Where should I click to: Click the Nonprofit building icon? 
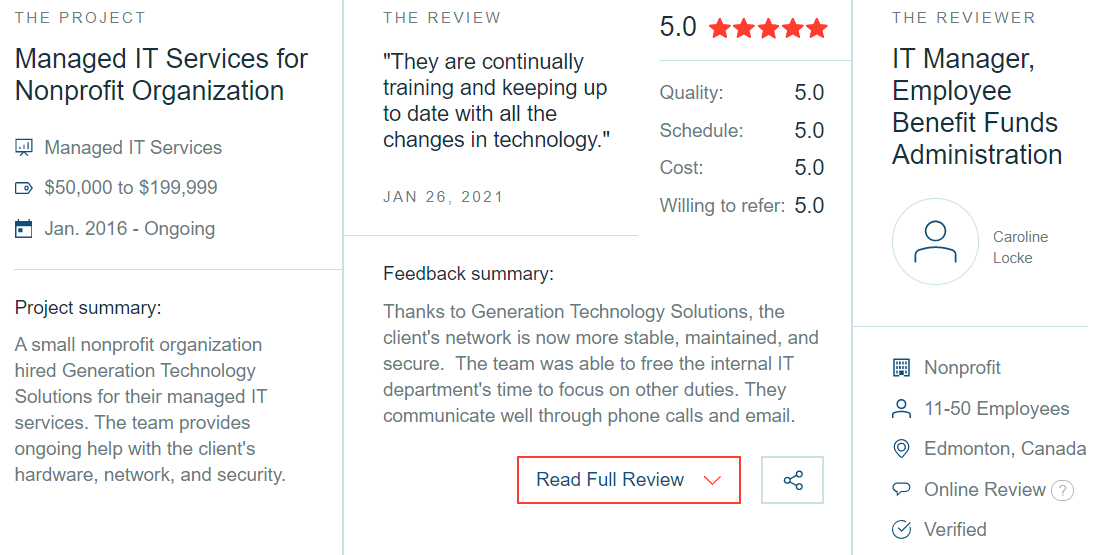(x=901, y=368)
